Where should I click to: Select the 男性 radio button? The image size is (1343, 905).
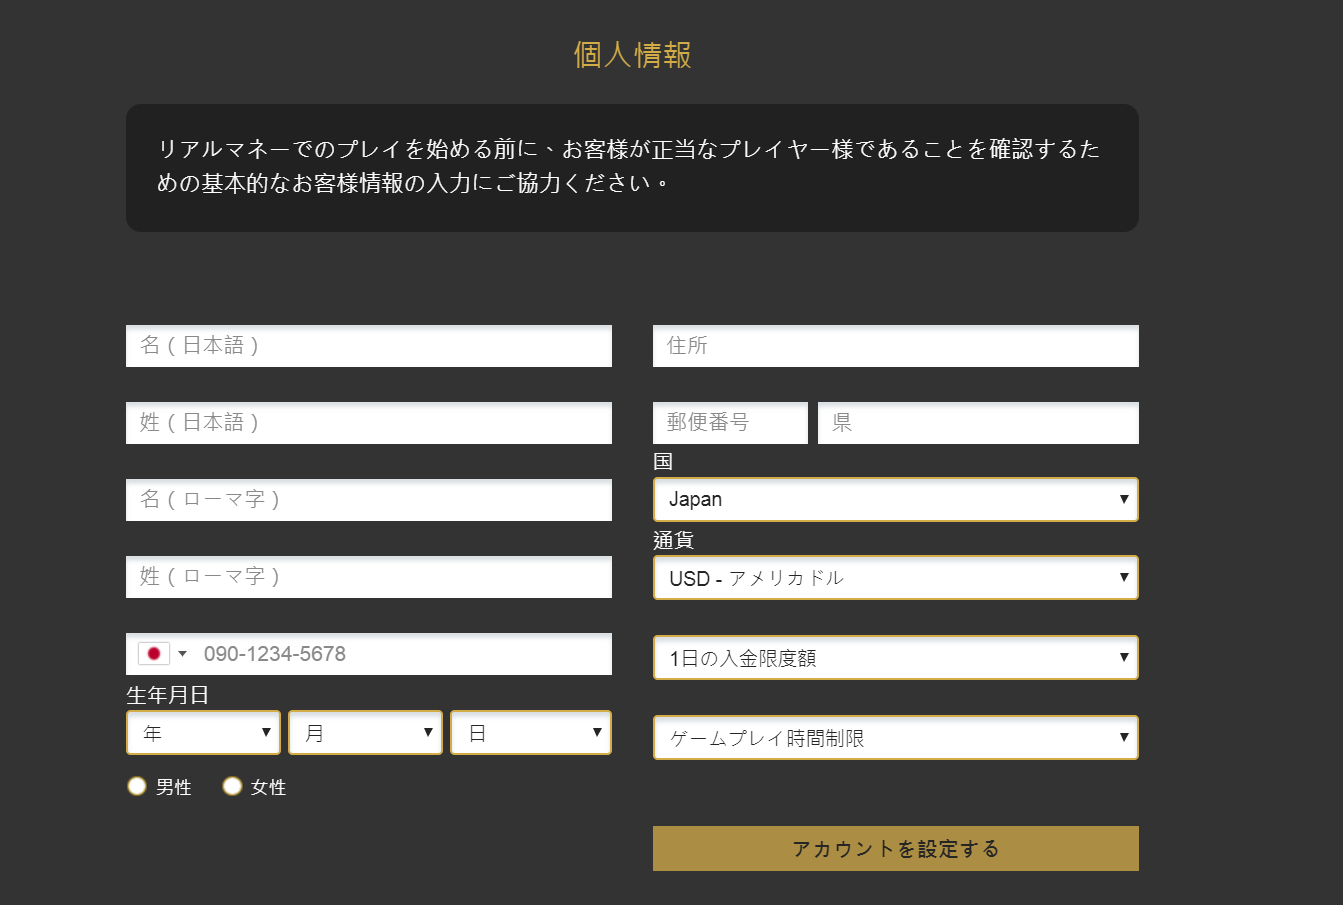click(136, 786)
